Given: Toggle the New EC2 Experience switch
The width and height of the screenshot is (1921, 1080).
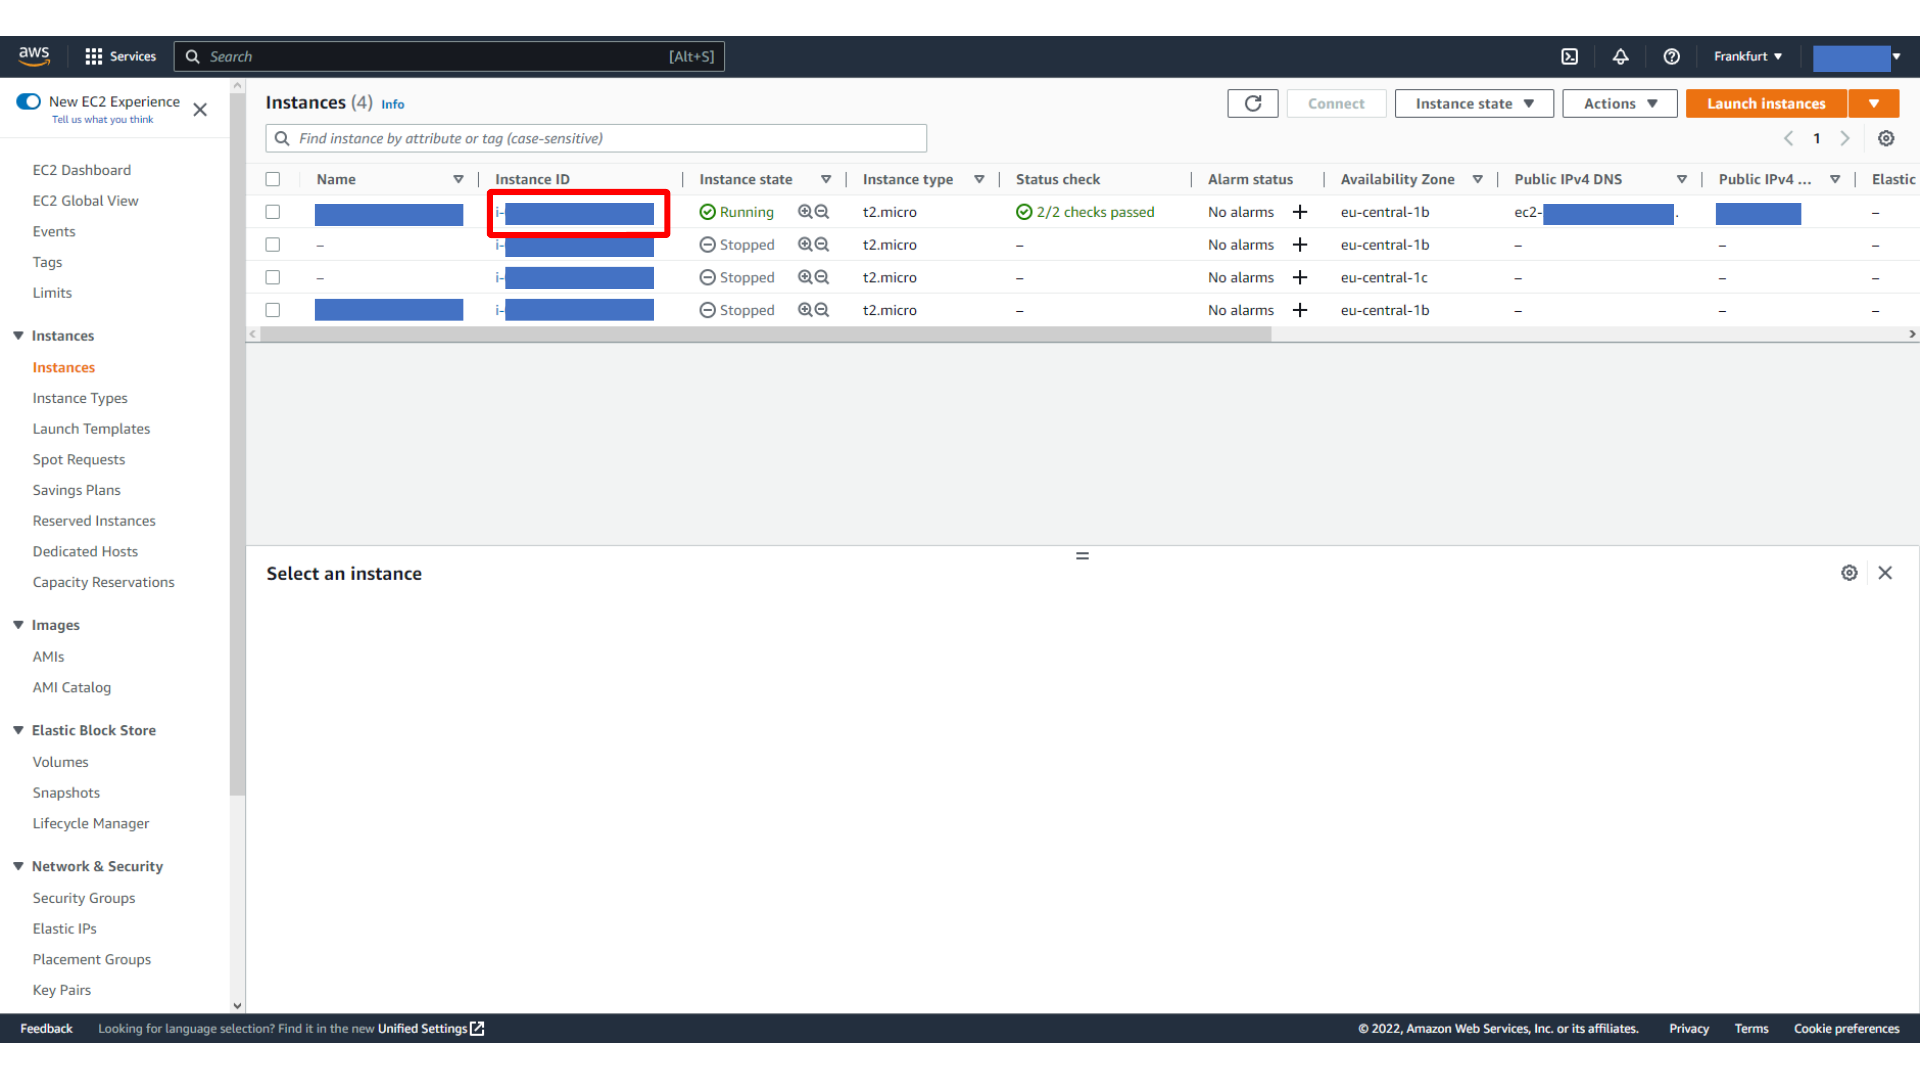Looking at the screenshot, I should click(x=28, y=101).
